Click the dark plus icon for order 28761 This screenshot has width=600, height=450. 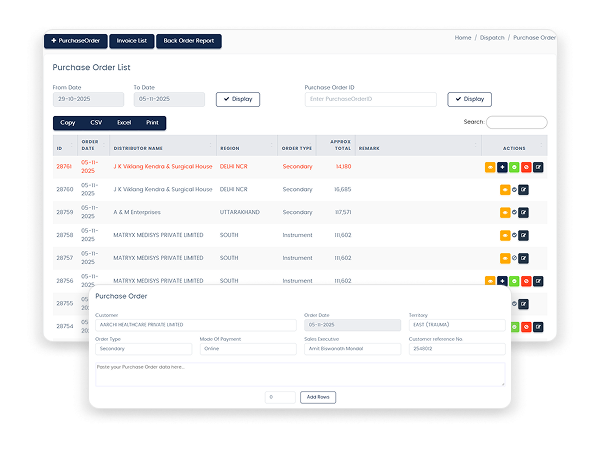coord(502,167)
